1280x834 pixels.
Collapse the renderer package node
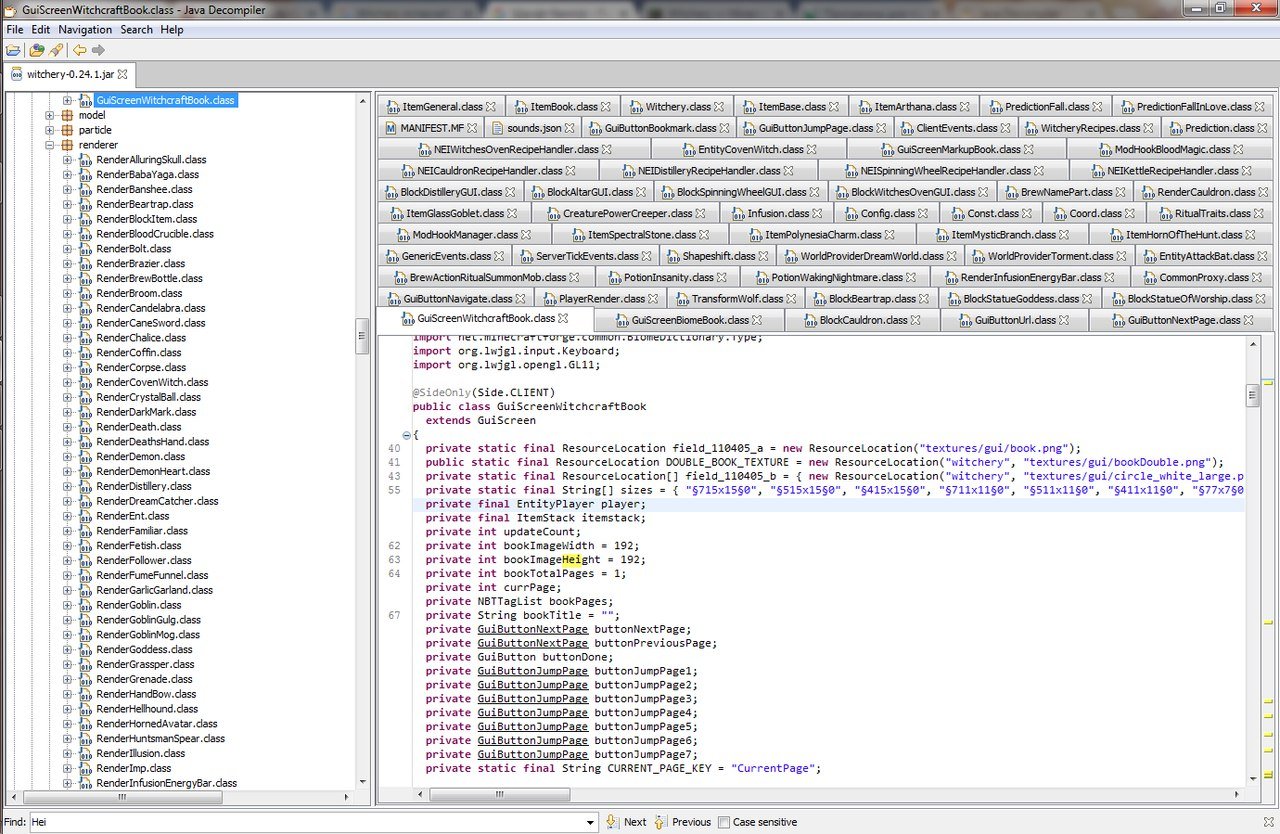[50, 145]
